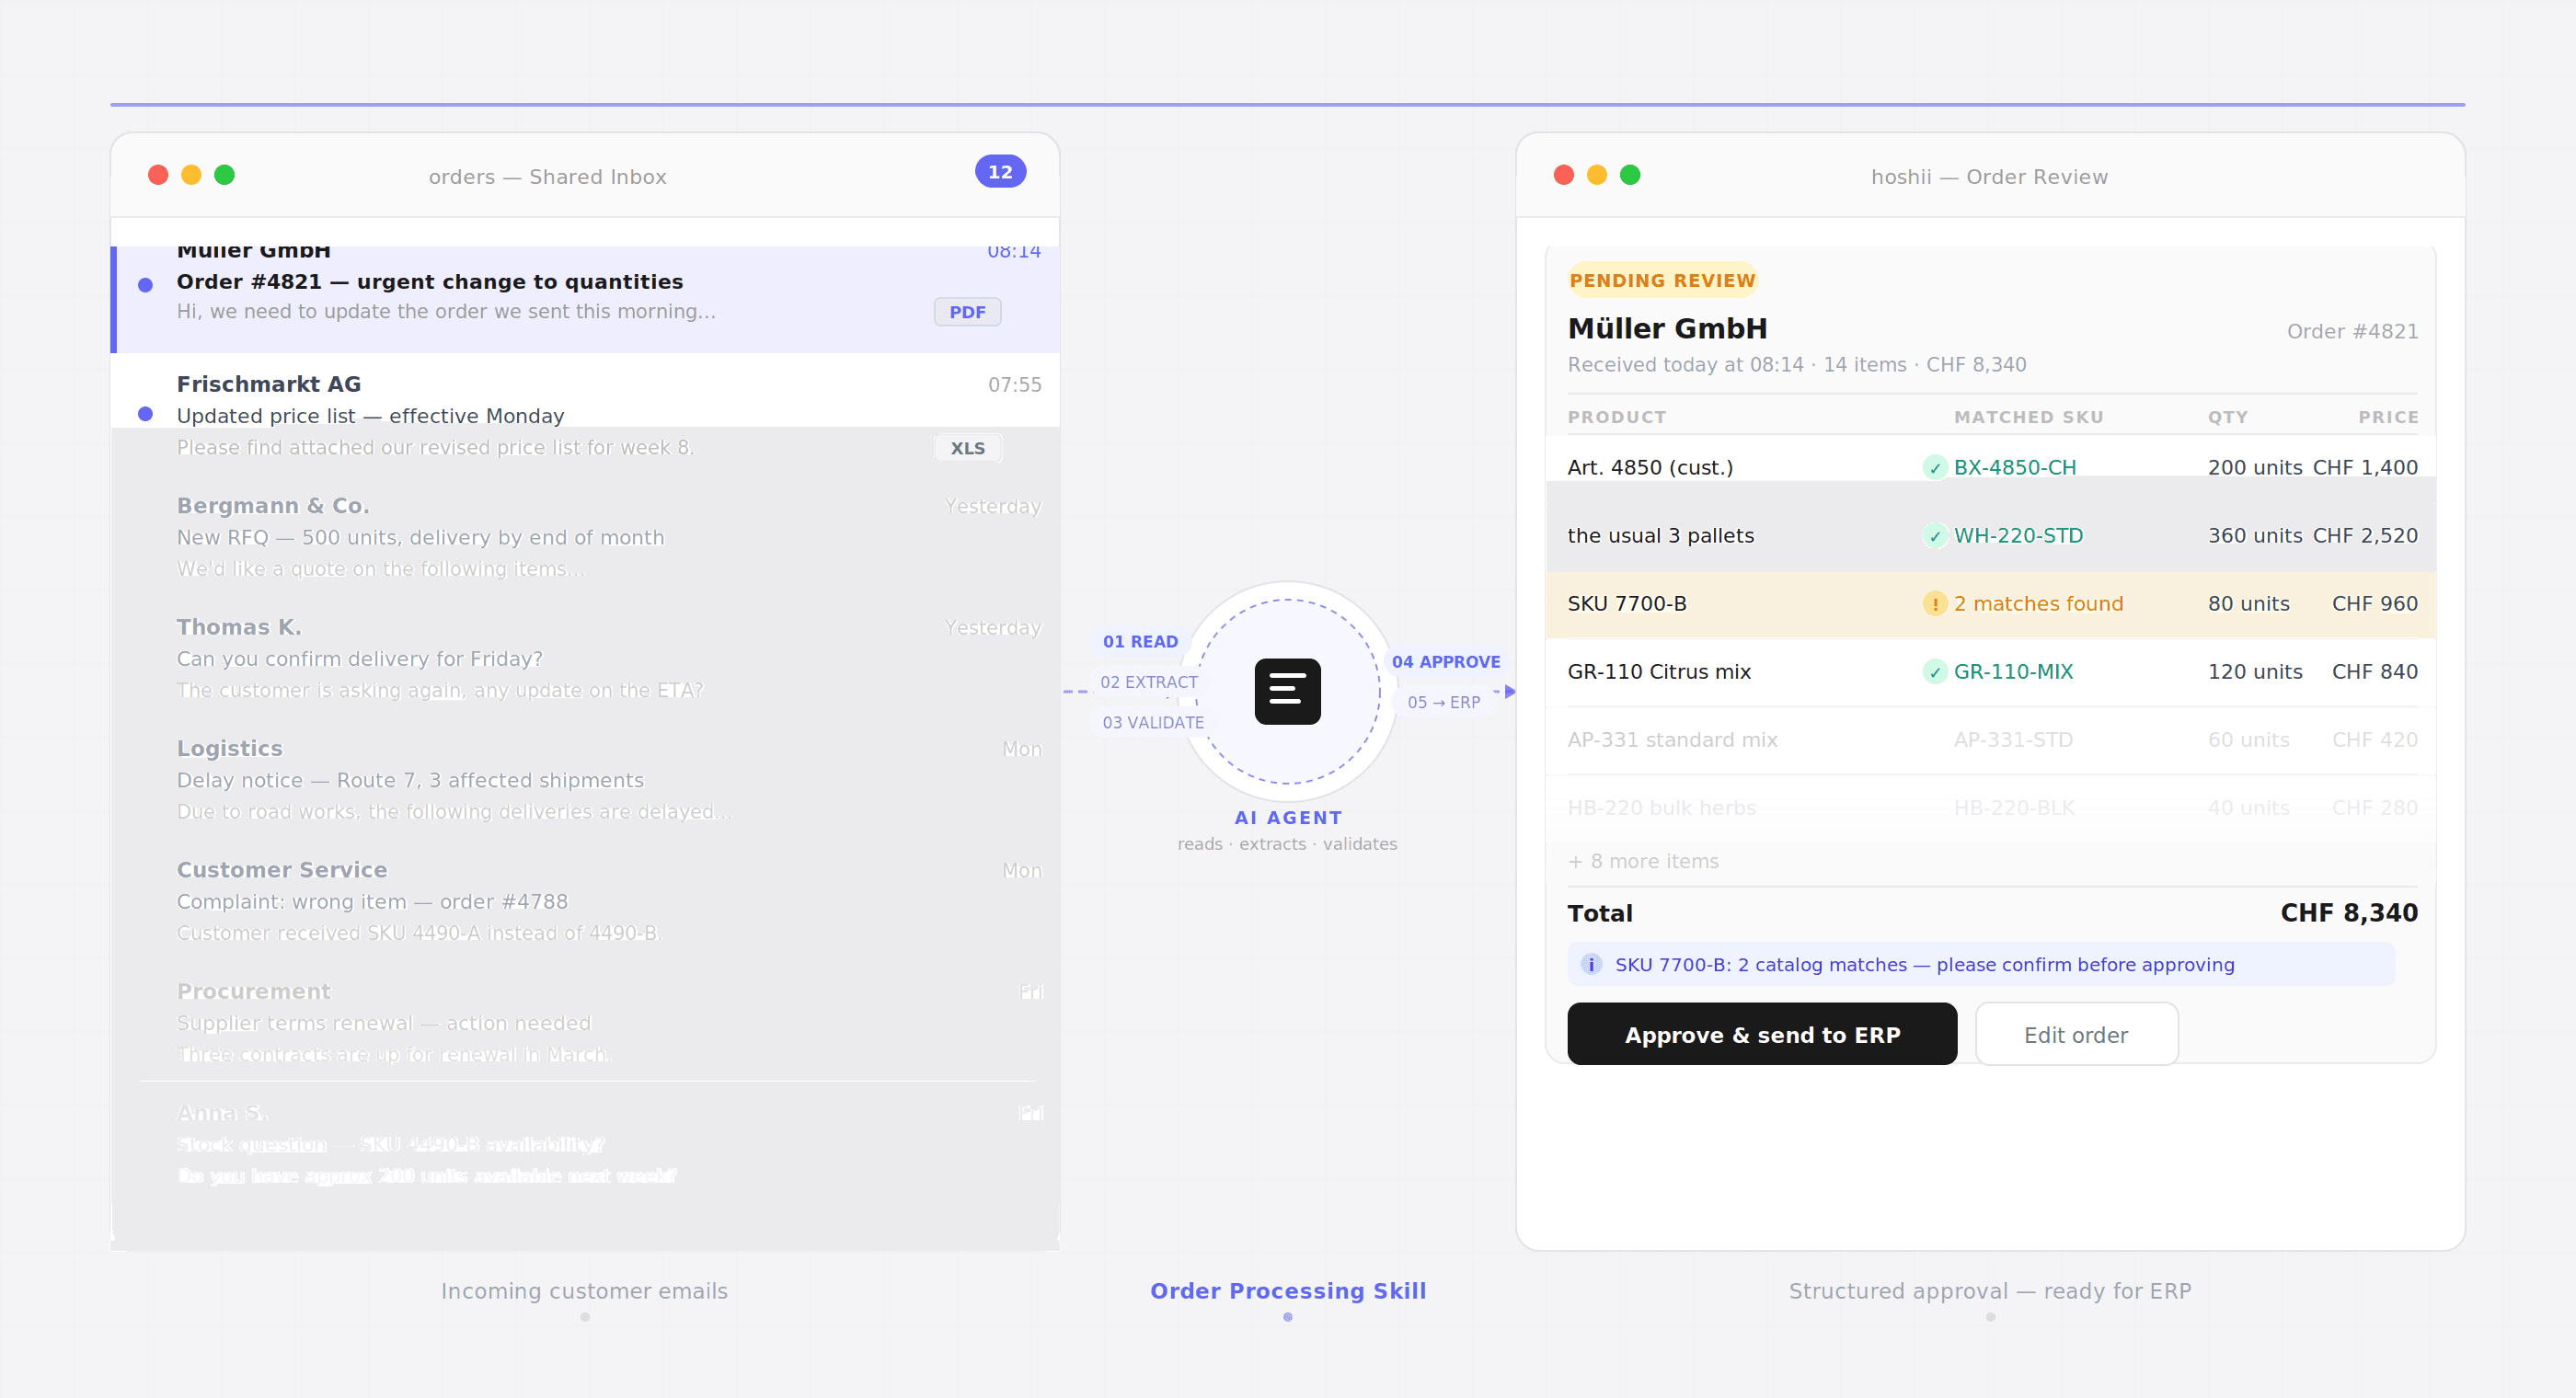Click unread dot on the Müller GmbH email
The height and width of the screenshot is (1398, 2576).
click(145, 285)
